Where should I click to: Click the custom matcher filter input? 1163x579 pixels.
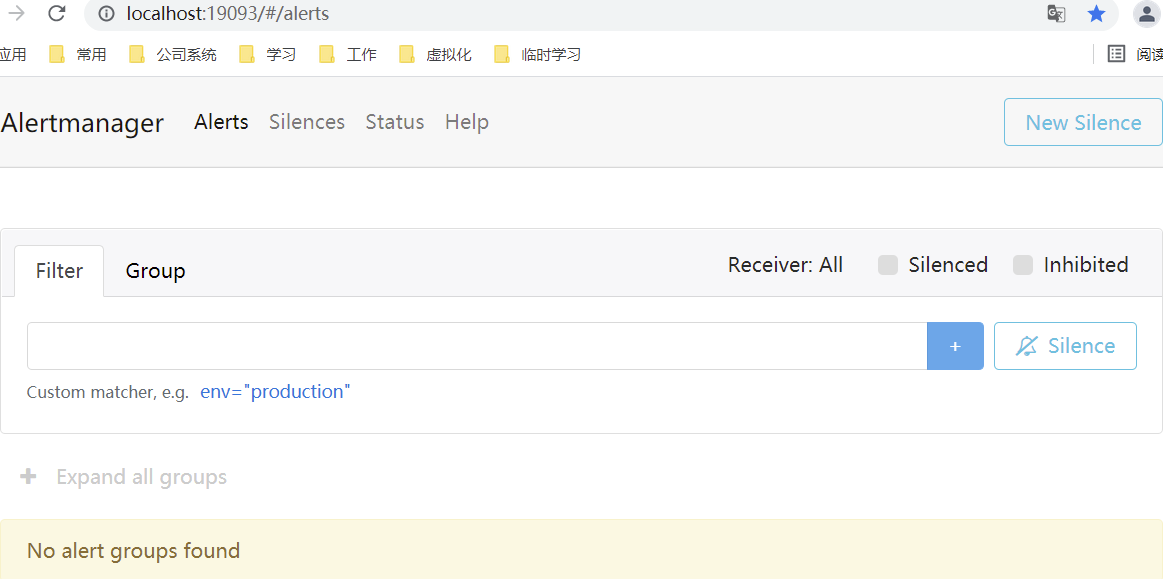point(477,345)
